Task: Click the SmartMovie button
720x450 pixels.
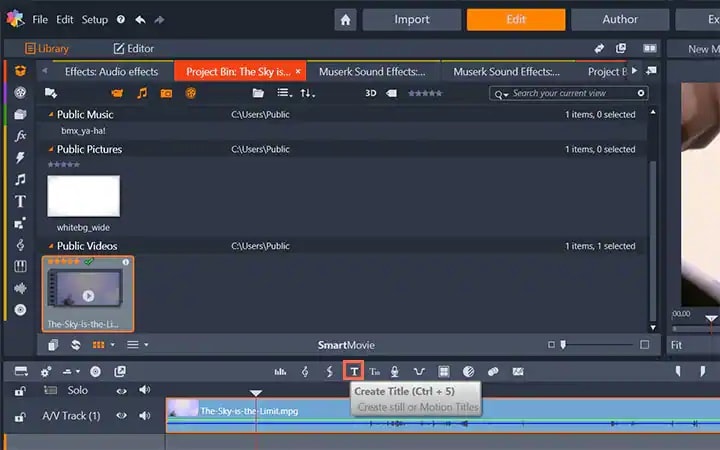Action: tap(346, 345)
